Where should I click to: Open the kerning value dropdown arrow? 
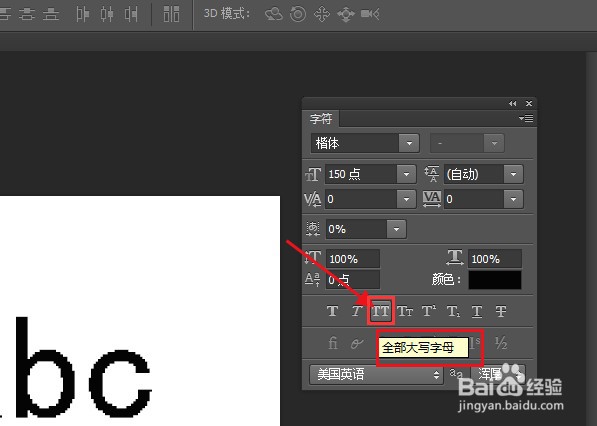click(406, 199)
